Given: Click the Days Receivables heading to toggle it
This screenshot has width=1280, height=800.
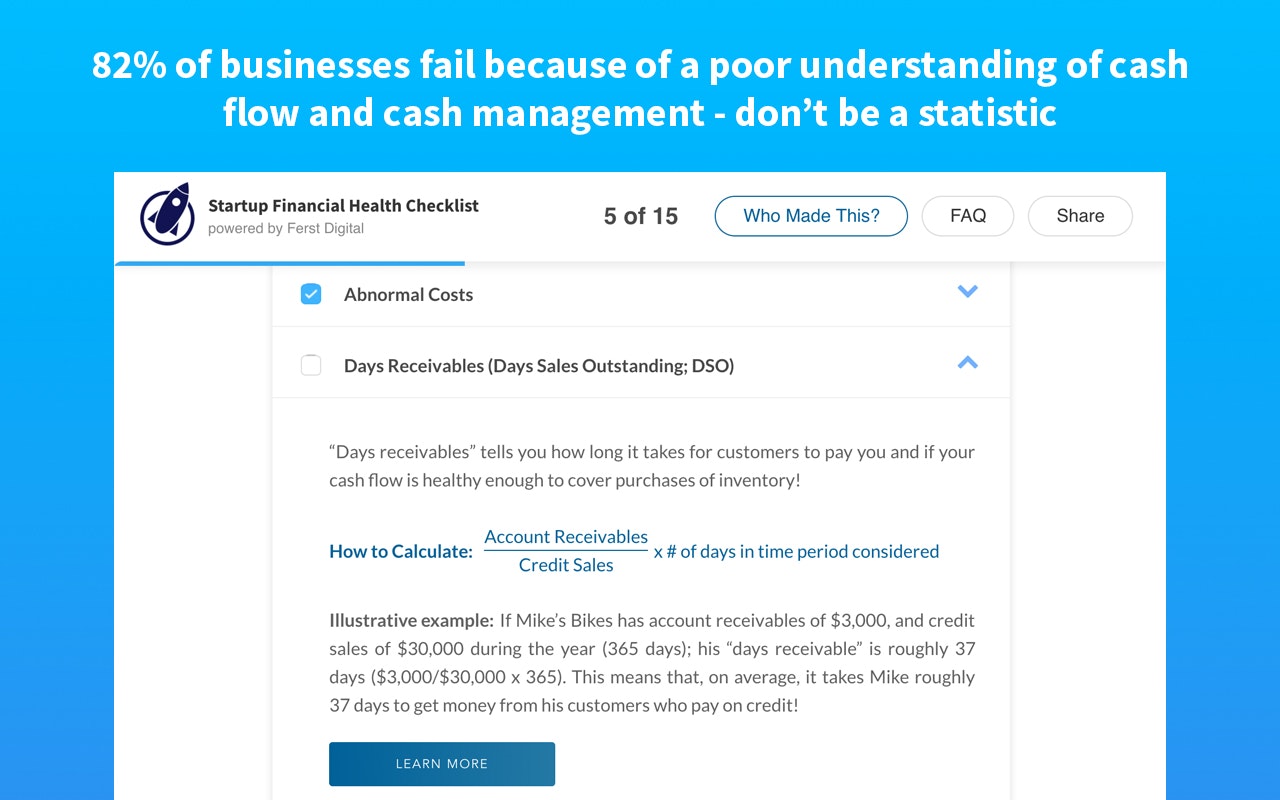Looking at the screenshot, I should [539, 365].
